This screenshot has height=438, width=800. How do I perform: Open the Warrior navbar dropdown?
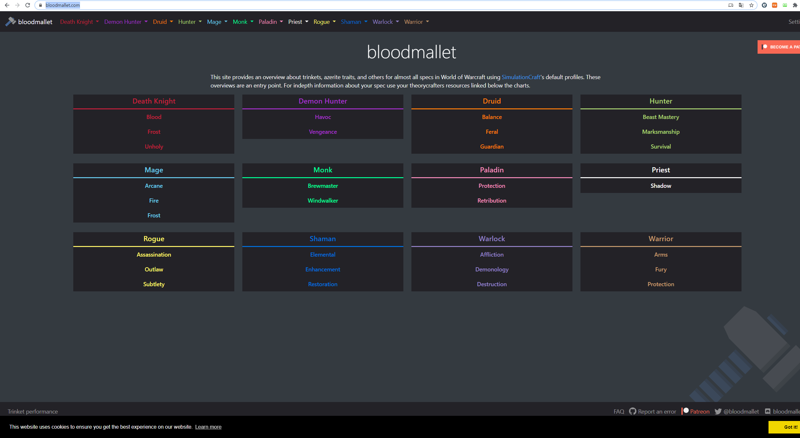(x=416, y=22)
